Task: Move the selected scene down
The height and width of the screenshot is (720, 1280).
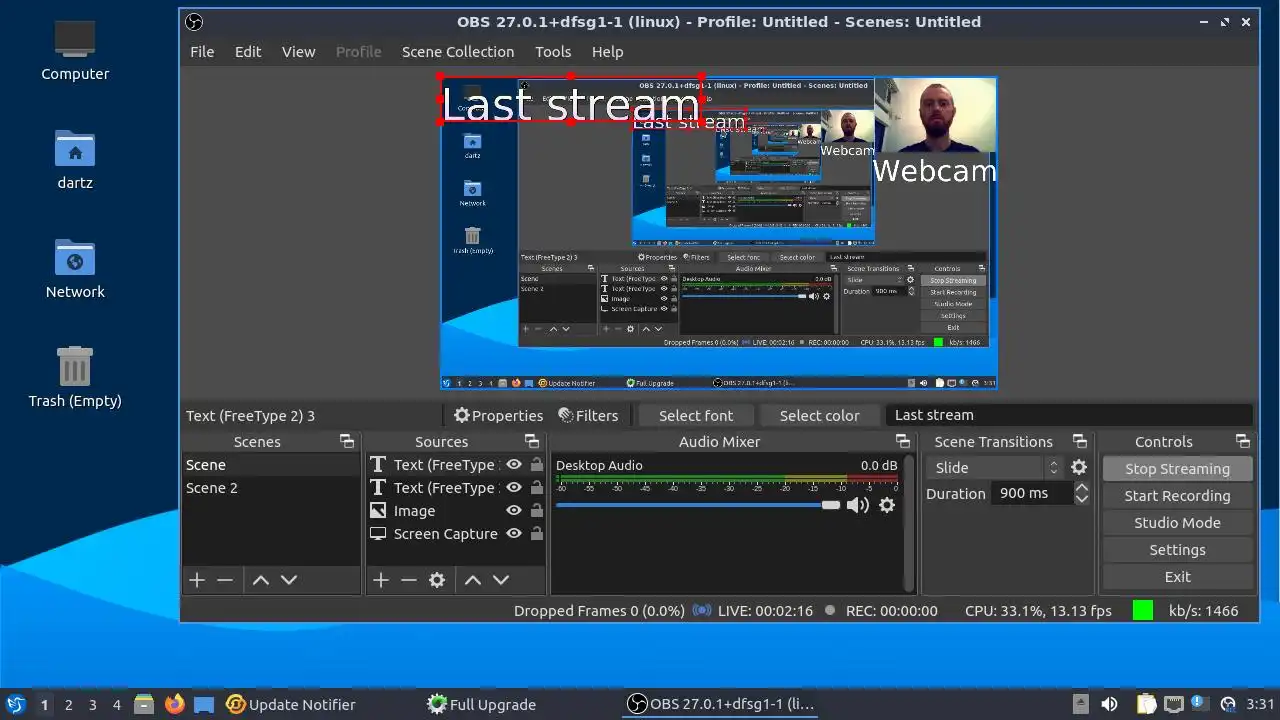Action: tap(289, 580)
